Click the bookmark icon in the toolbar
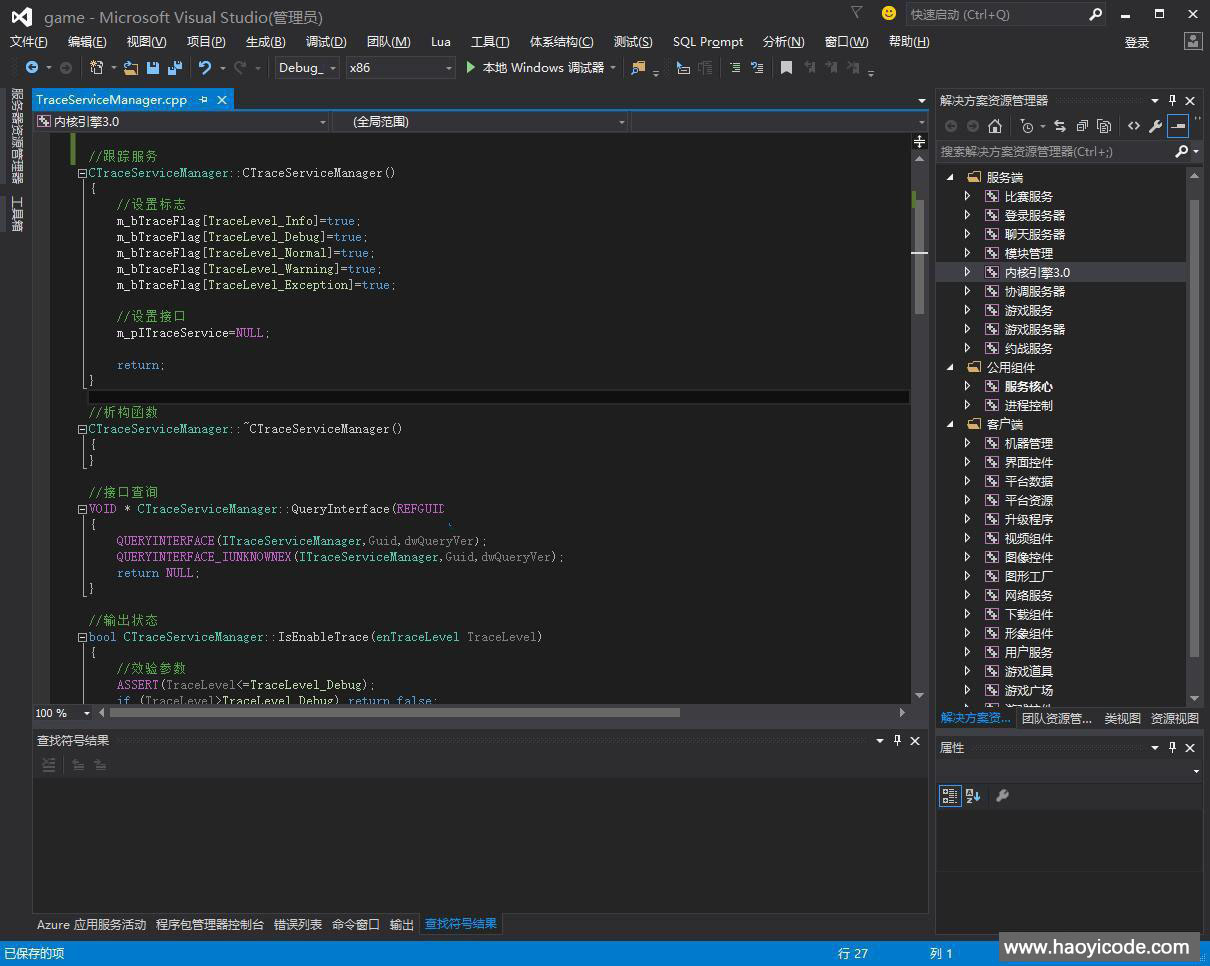 point(786,68)
